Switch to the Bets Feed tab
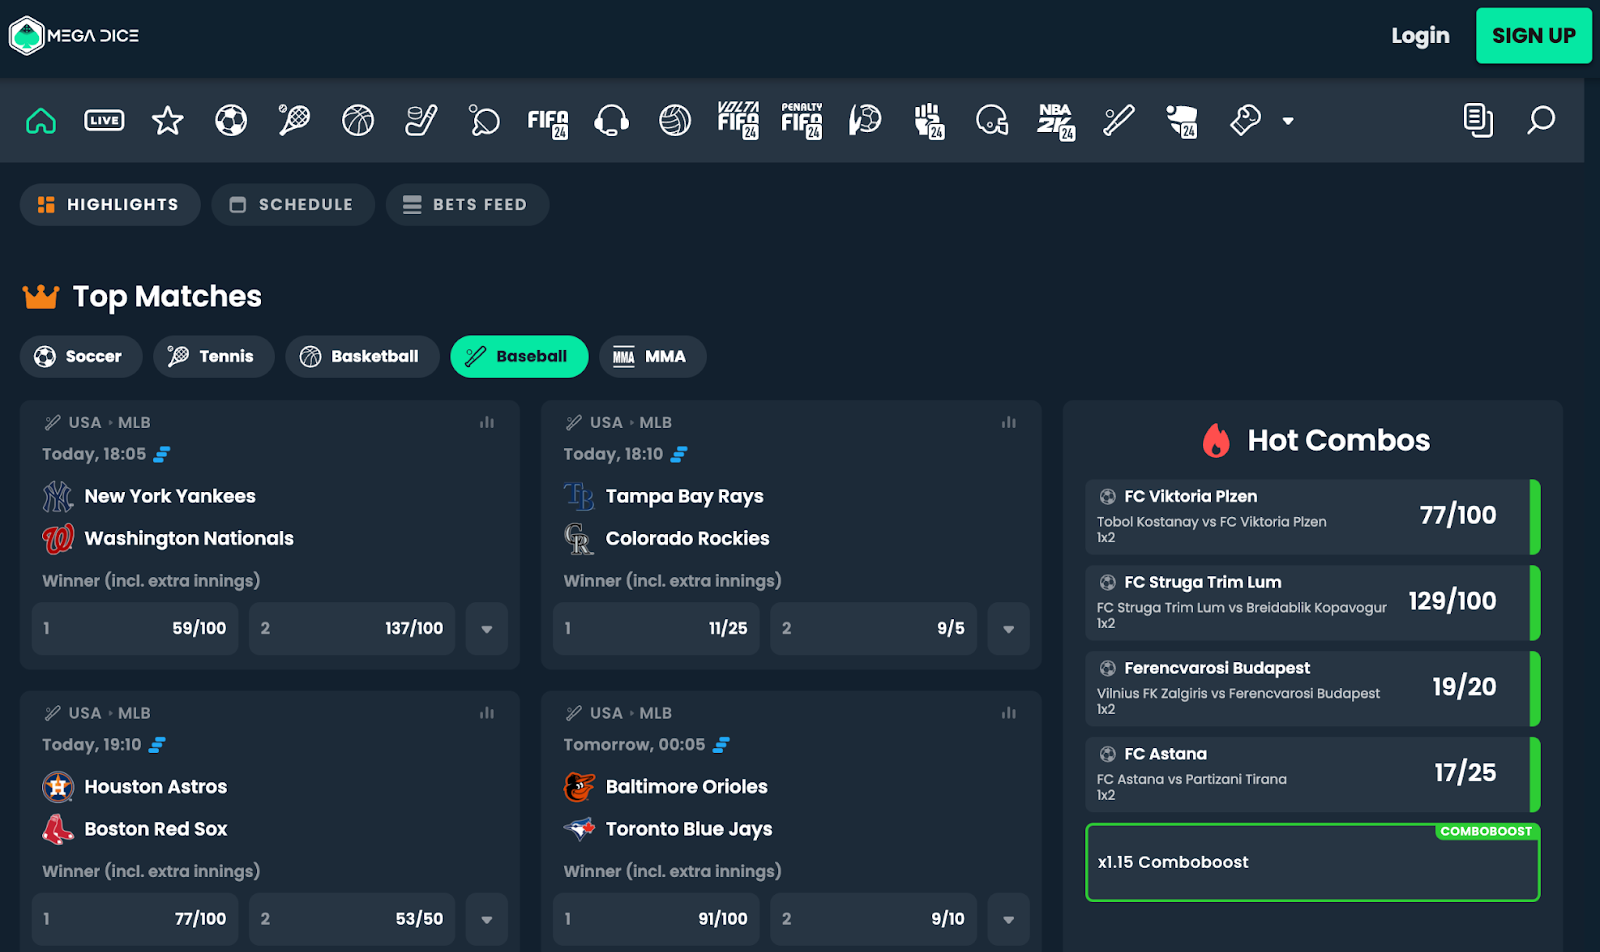This screenshot has width=1600, height=952. (x=467, y=205)
